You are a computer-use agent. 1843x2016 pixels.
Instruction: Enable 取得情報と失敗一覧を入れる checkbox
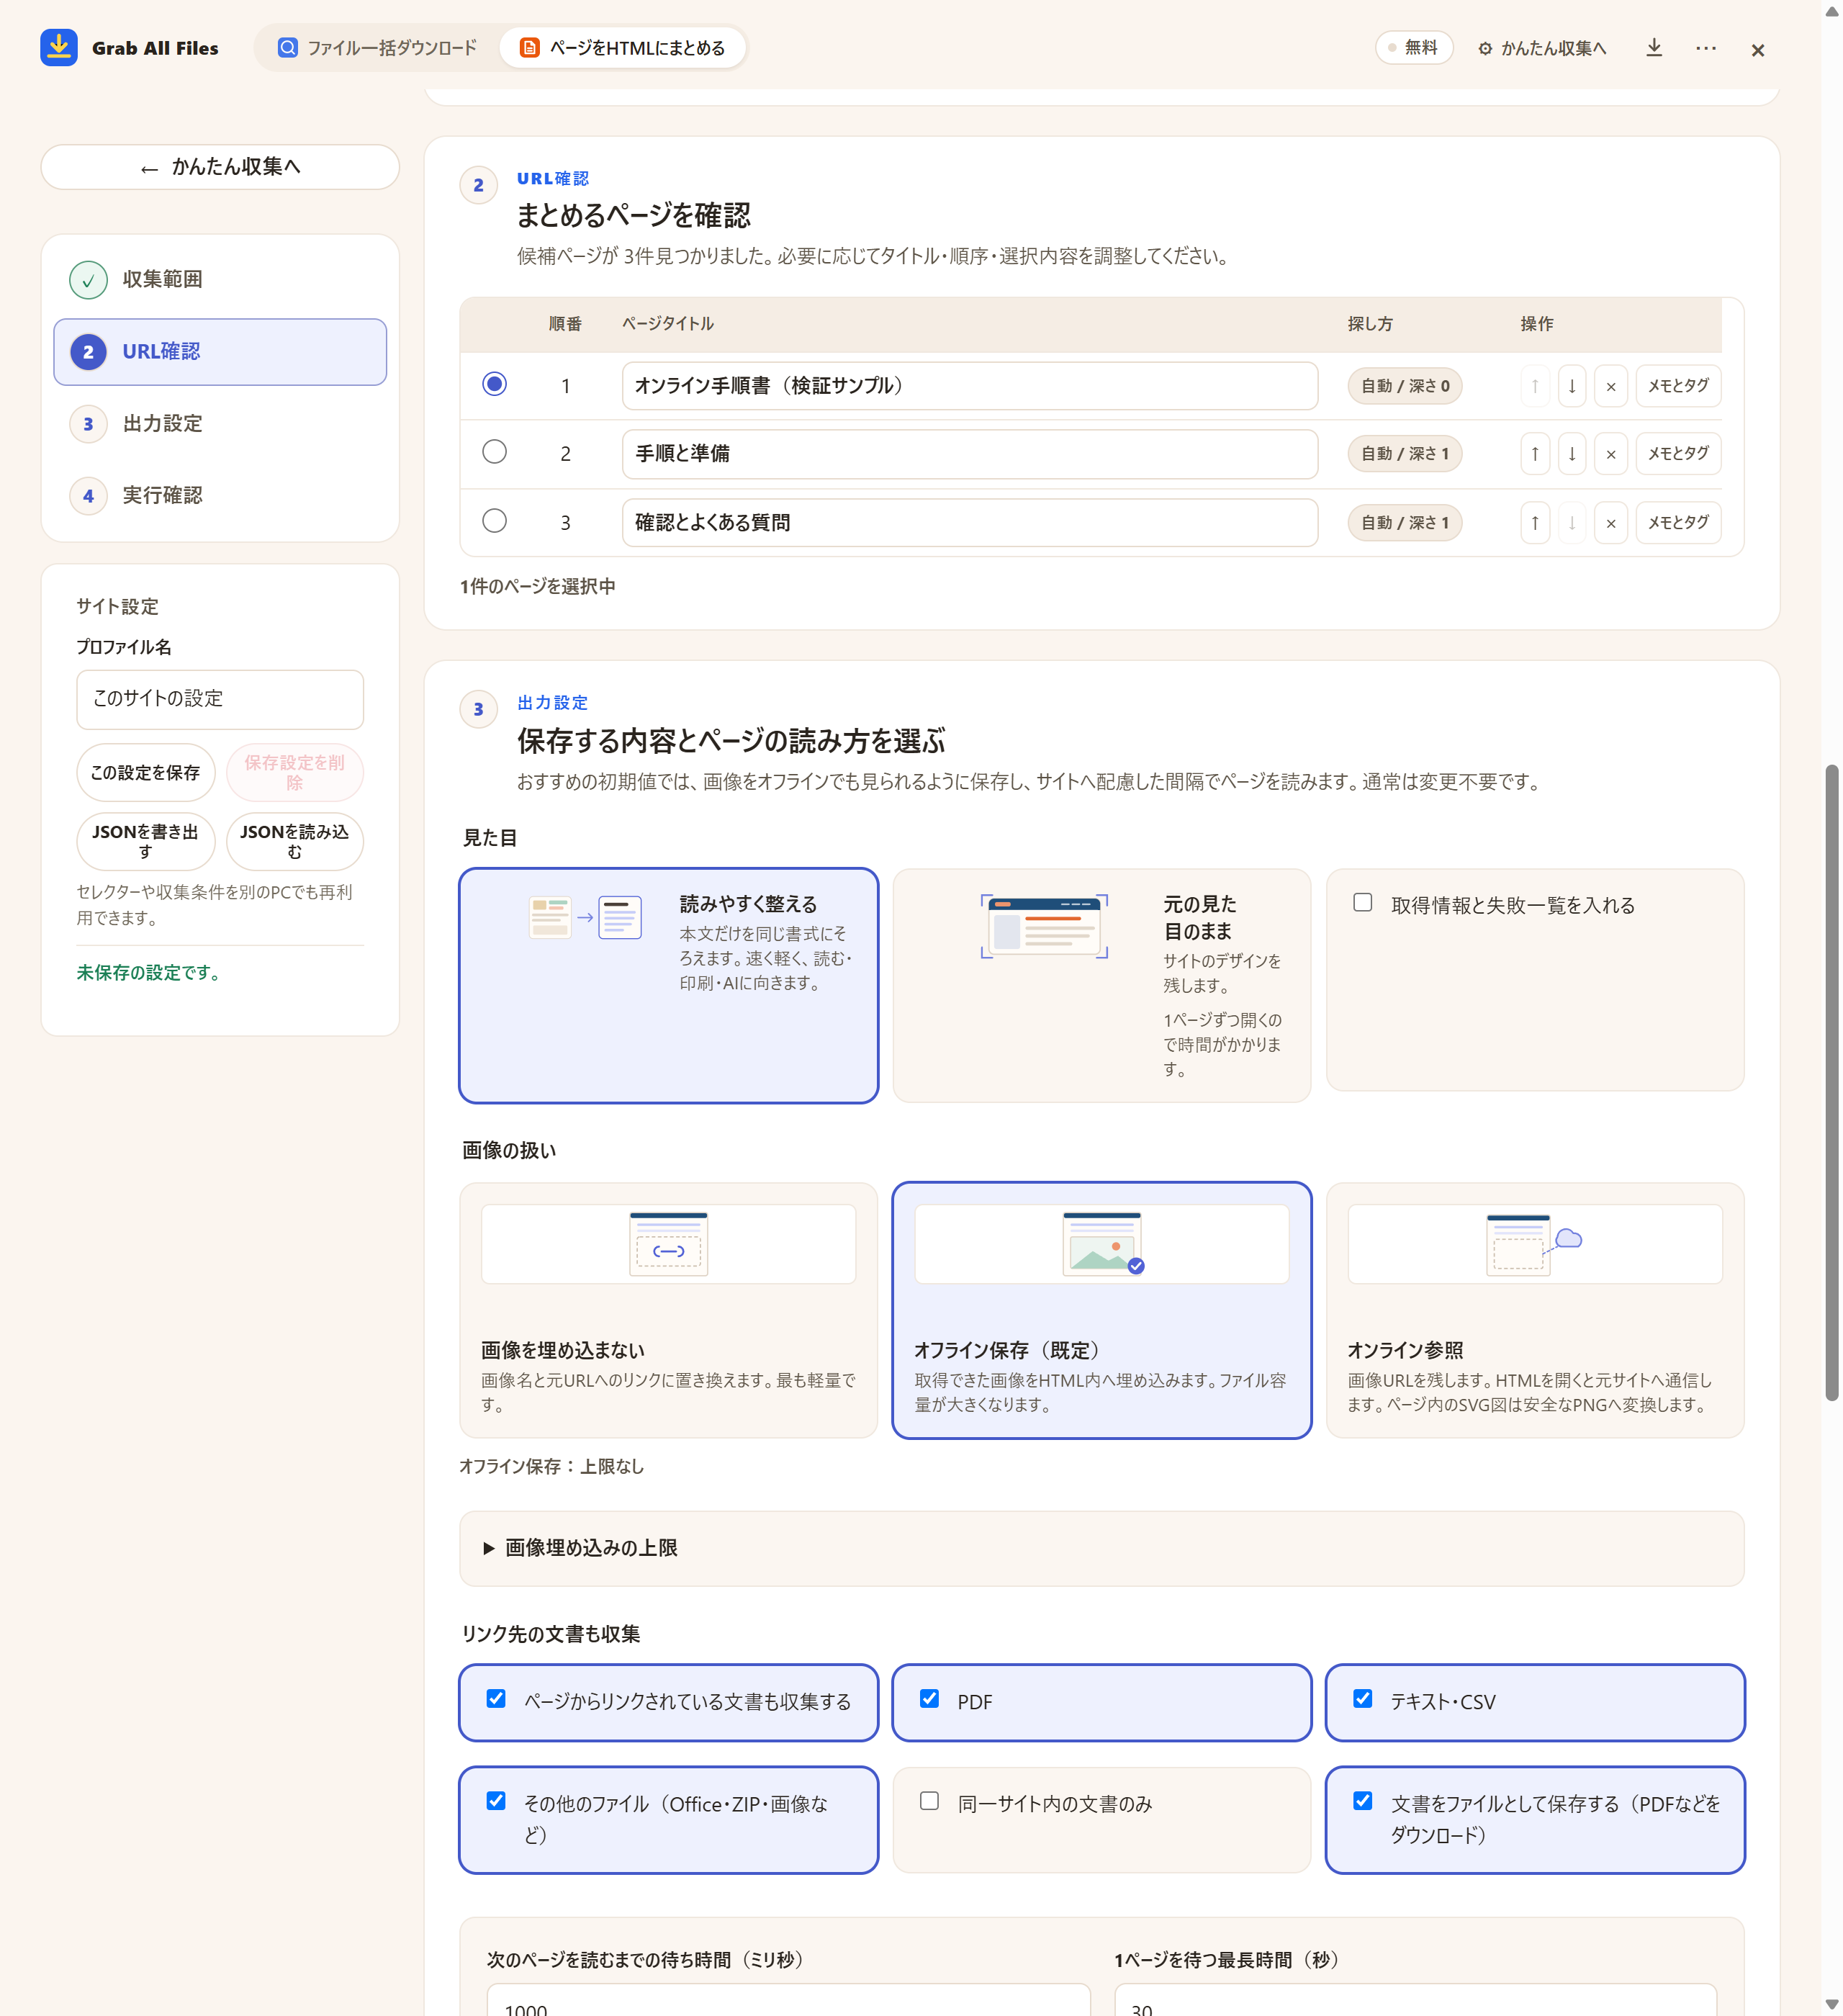(x=1362, y=902)
